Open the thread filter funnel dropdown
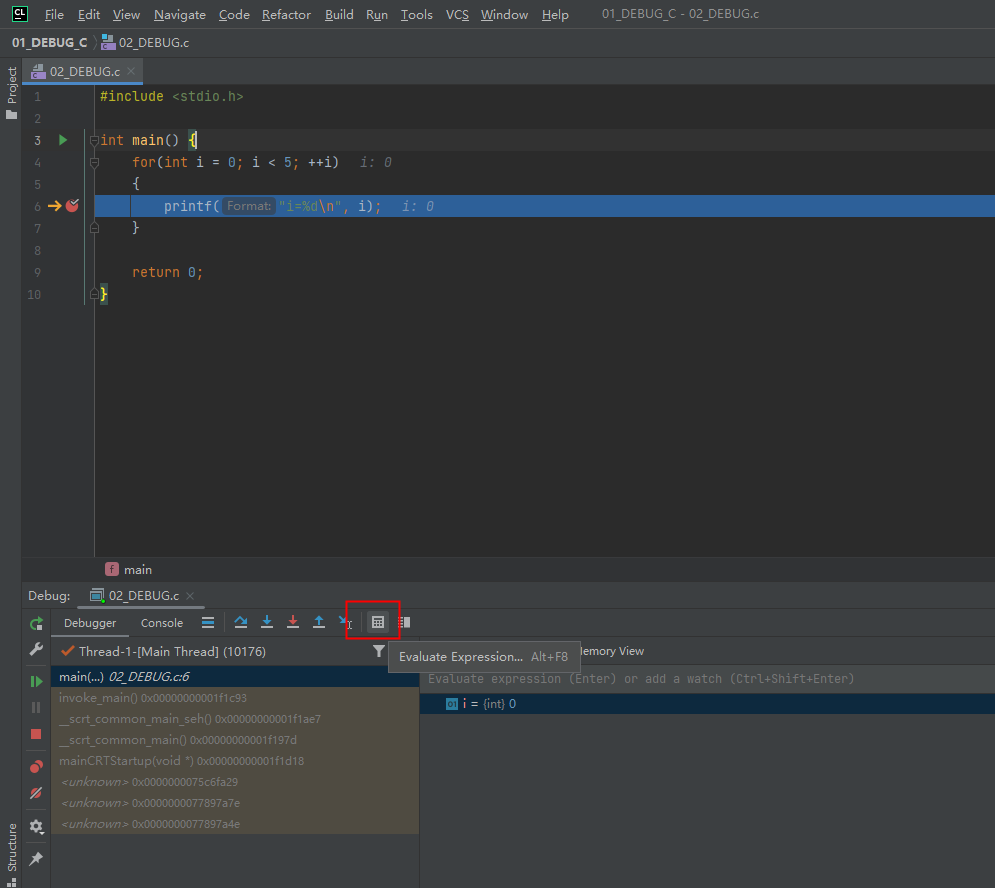This screenshot has height=888, width=995. pyautogui.click(x=379, y=651)
